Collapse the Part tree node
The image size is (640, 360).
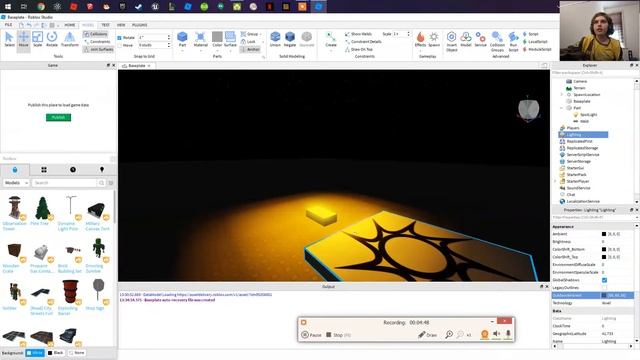[562, 108]
